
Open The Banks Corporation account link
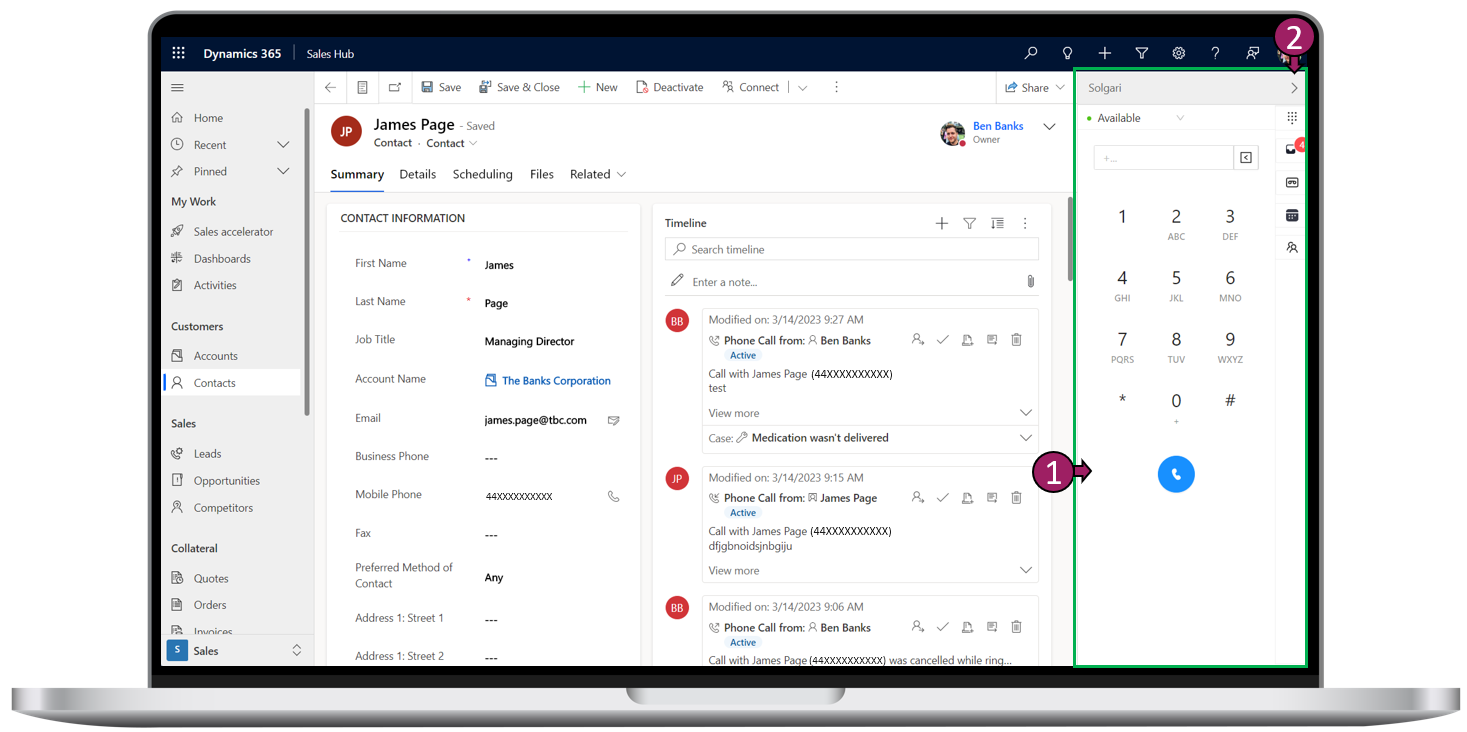(556, 381)
